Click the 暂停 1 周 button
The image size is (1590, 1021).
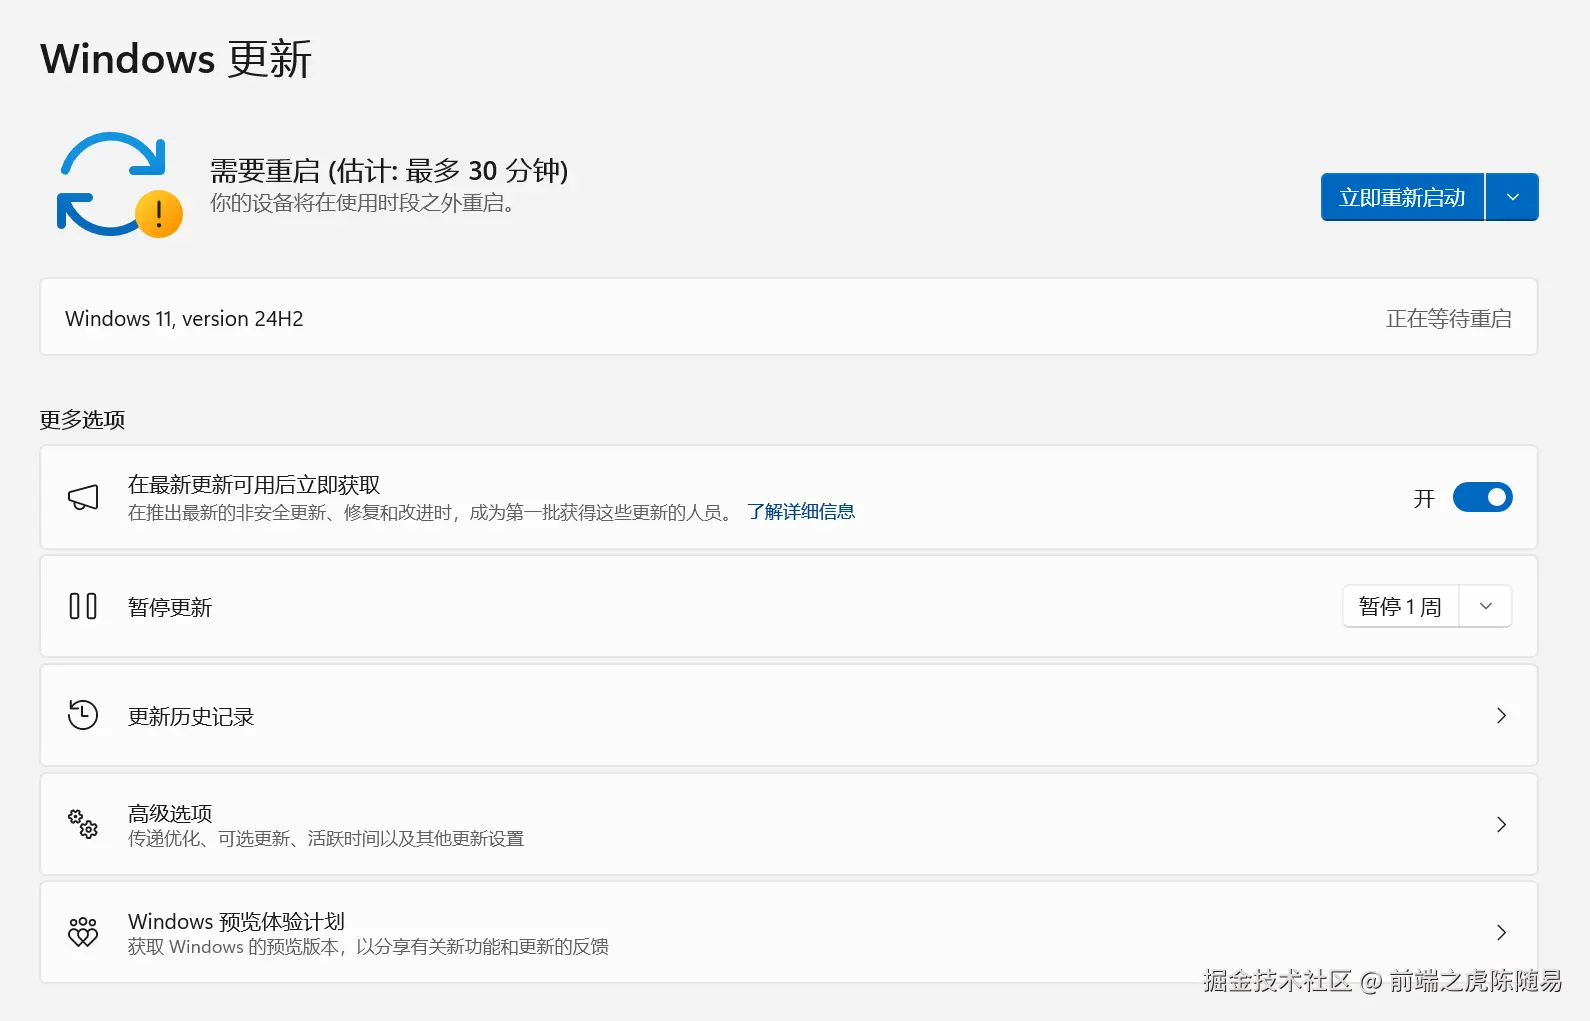tap(1400, 606)
